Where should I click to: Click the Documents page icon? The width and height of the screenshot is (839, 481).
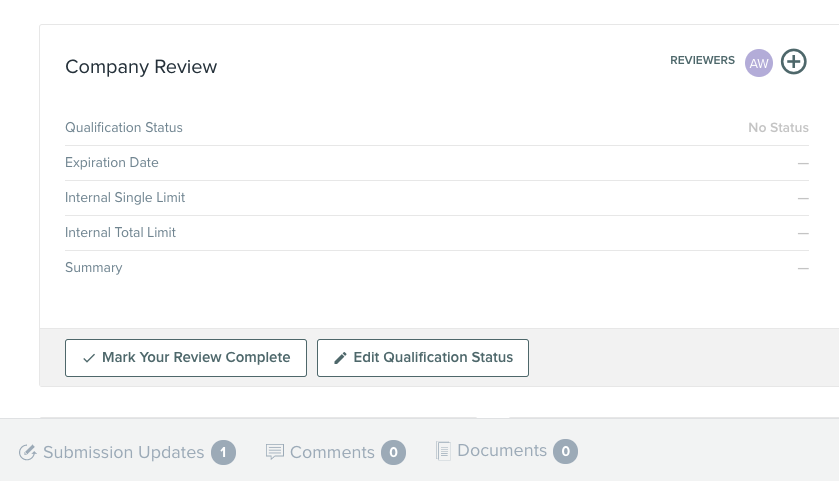(x=443, y=451)
